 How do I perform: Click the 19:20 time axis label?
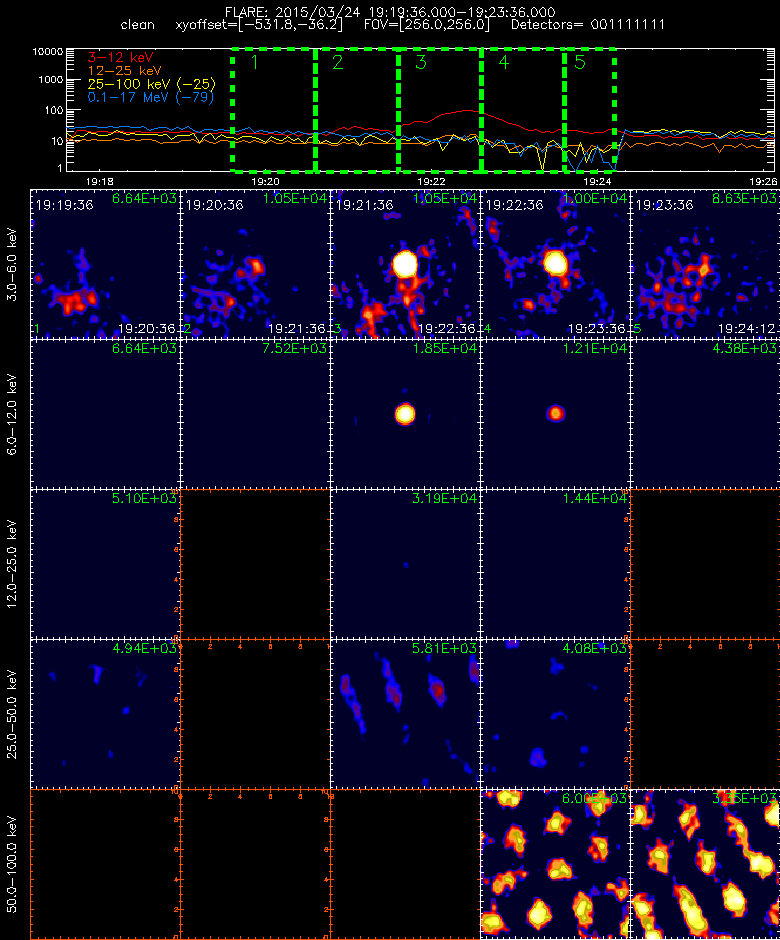266,182
